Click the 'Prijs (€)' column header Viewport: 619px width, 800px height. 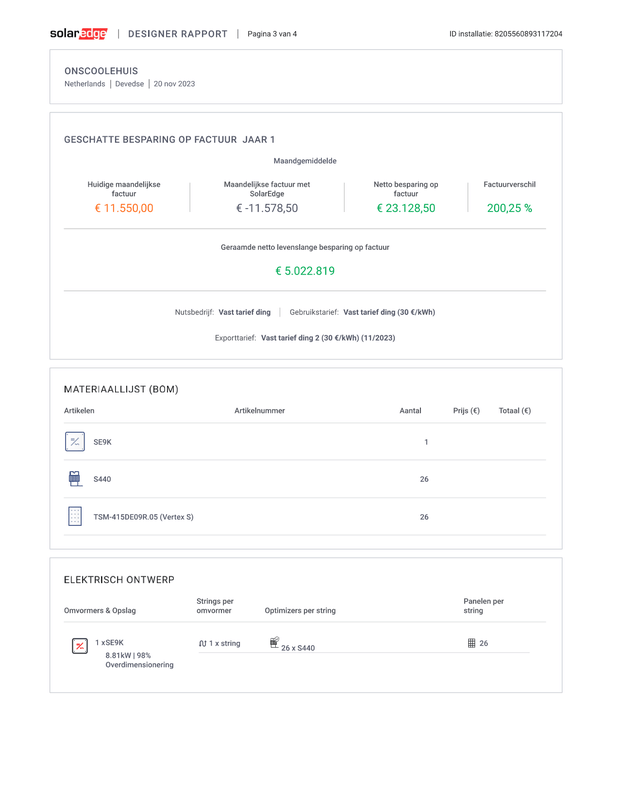(466, 411)
